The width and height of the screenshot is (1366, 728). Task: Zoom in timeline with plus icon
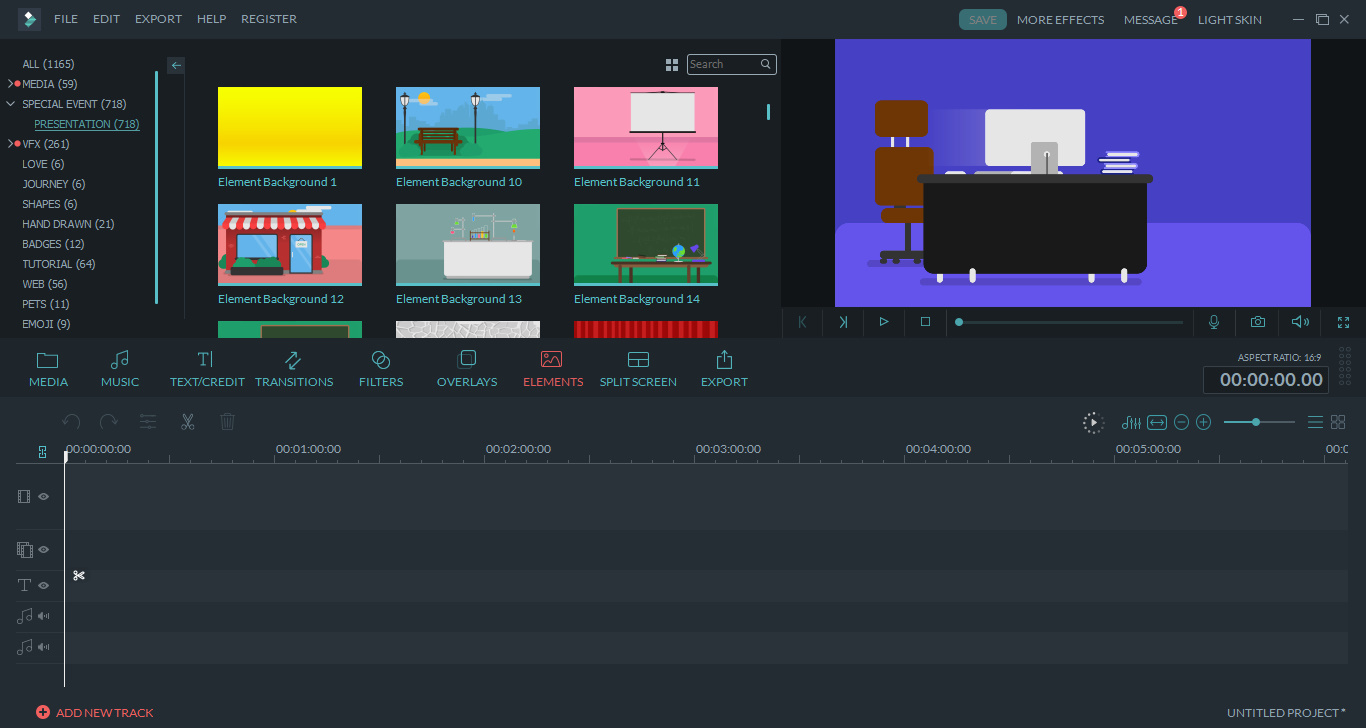tap(1204, 423)
